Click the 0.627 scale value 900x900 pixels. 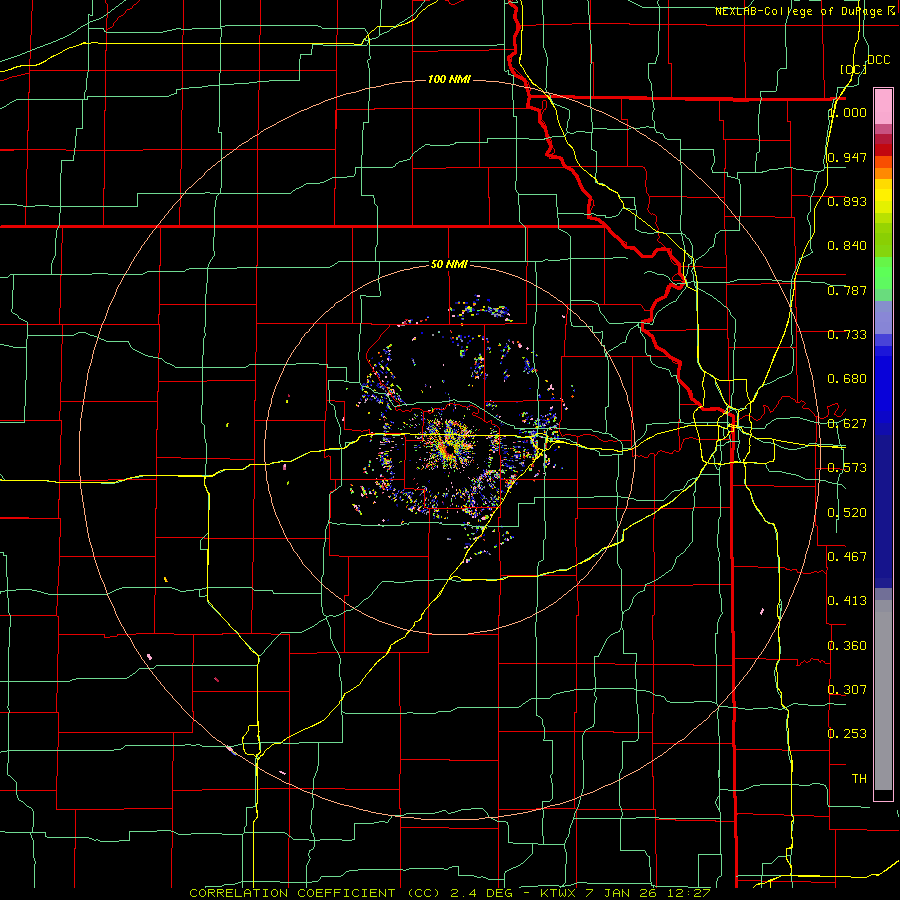847,424
